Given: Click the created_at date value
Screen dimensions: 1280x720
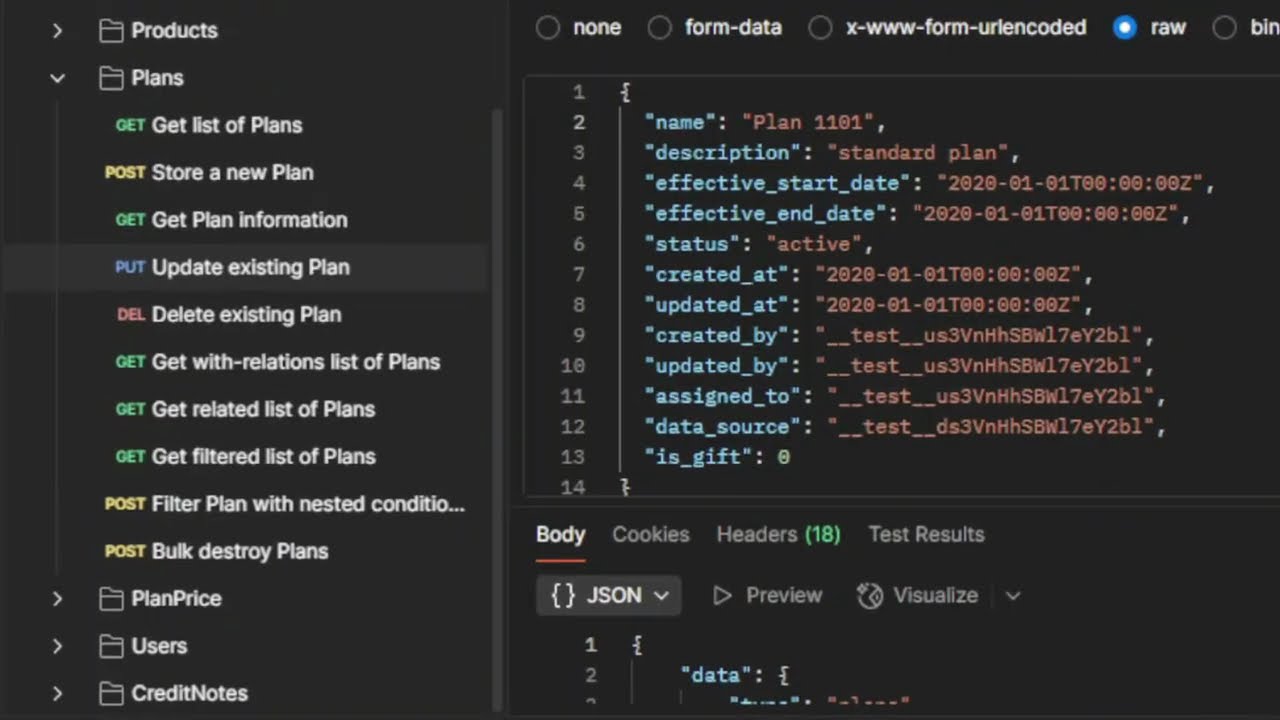Looking at the screenshot, I should tap(948, 275).
